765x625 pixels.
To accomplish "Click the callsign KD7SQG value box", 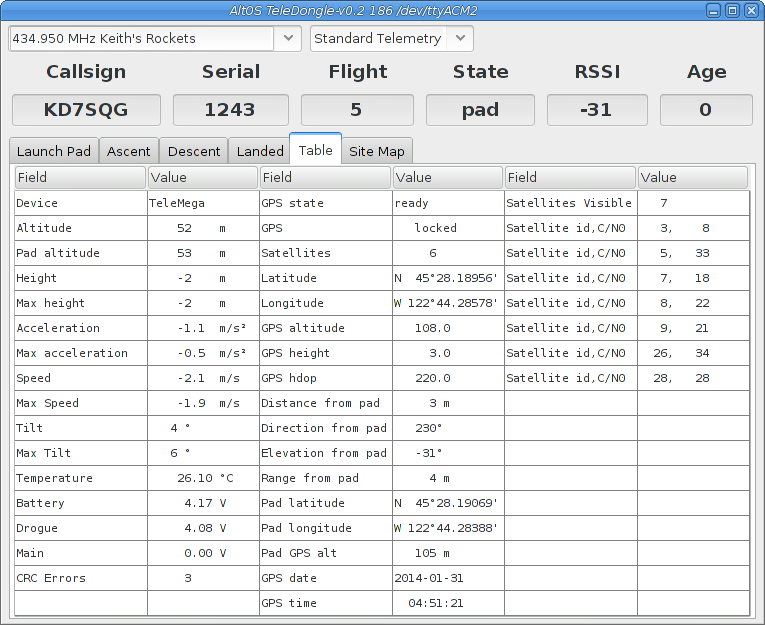I will click(86, 110).
